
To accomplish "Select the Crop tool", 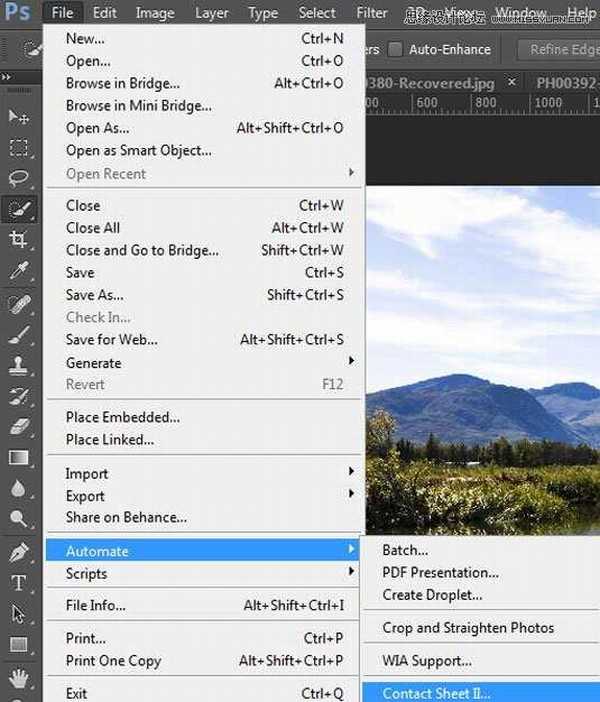I will click(19, 240).
